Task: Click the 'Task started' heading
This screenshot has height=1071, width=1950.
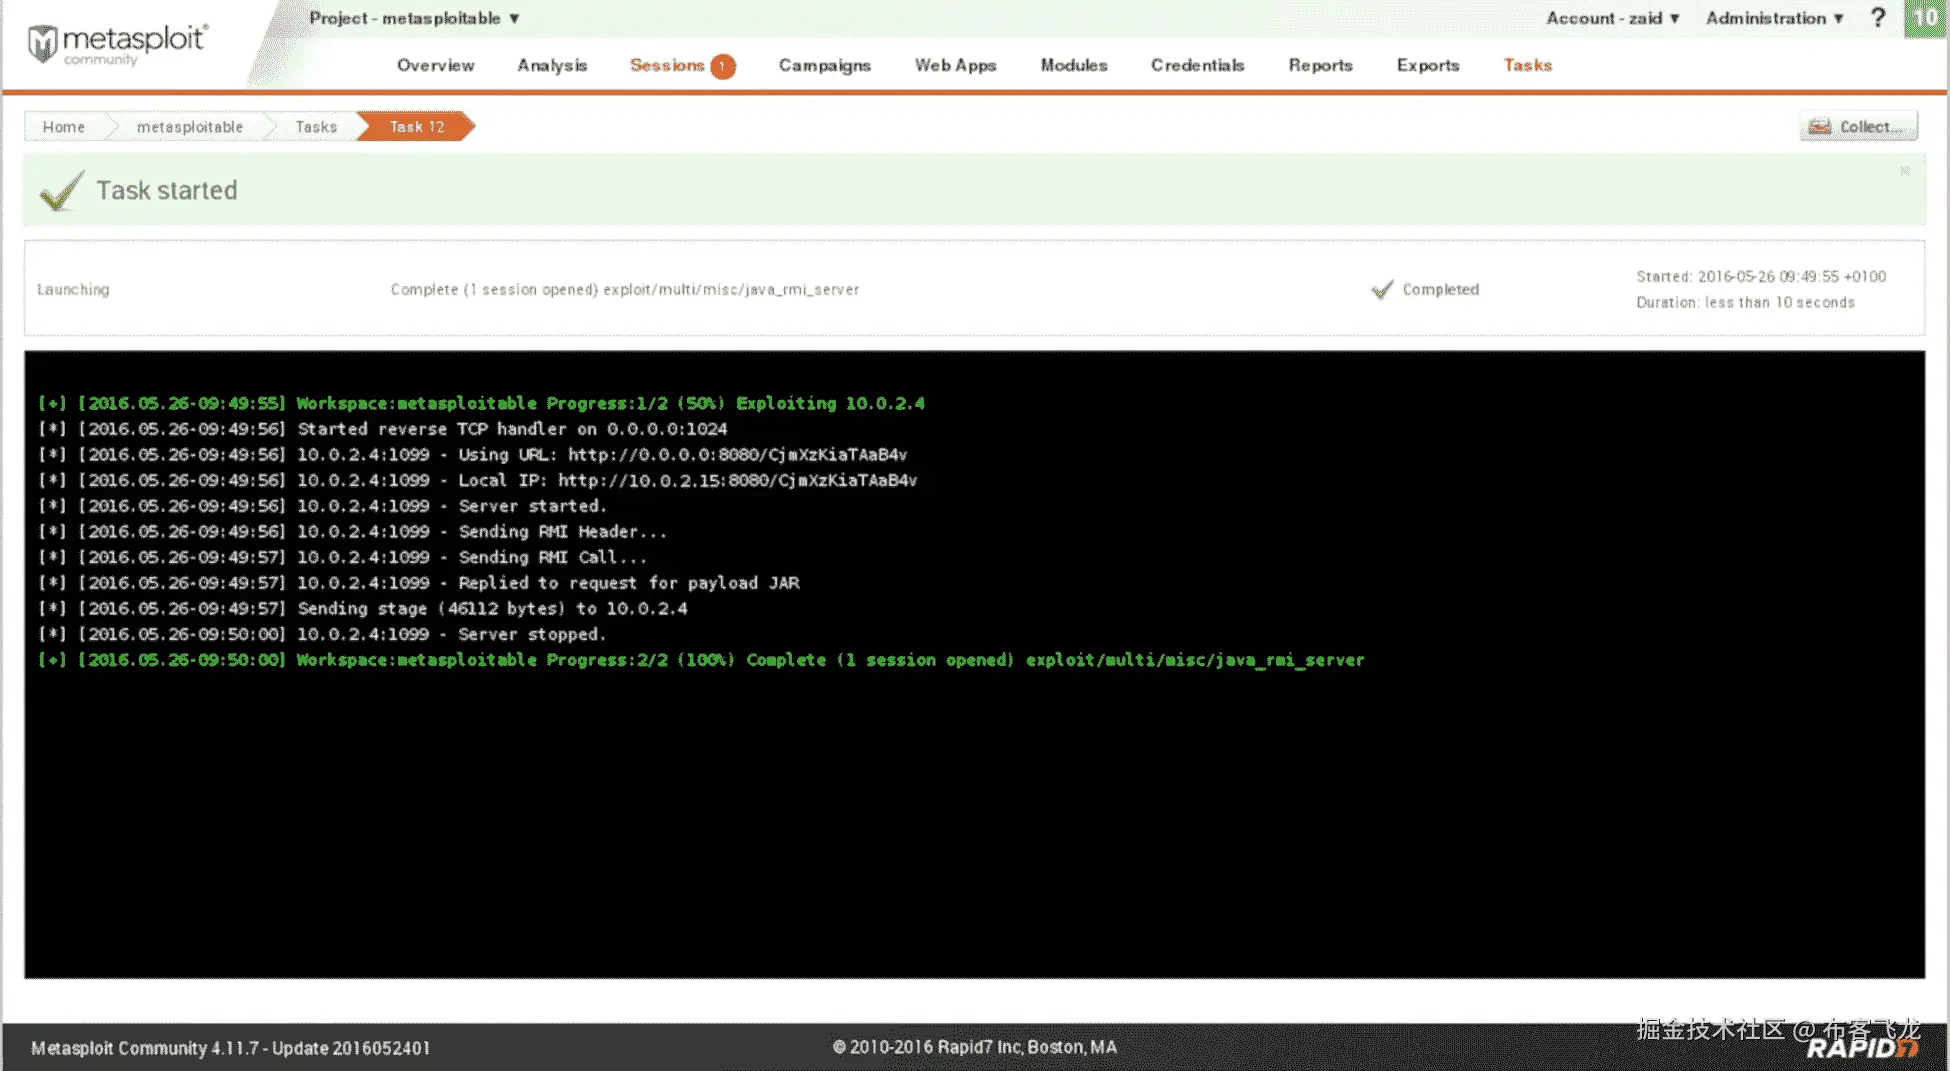Action: (167, 190)
